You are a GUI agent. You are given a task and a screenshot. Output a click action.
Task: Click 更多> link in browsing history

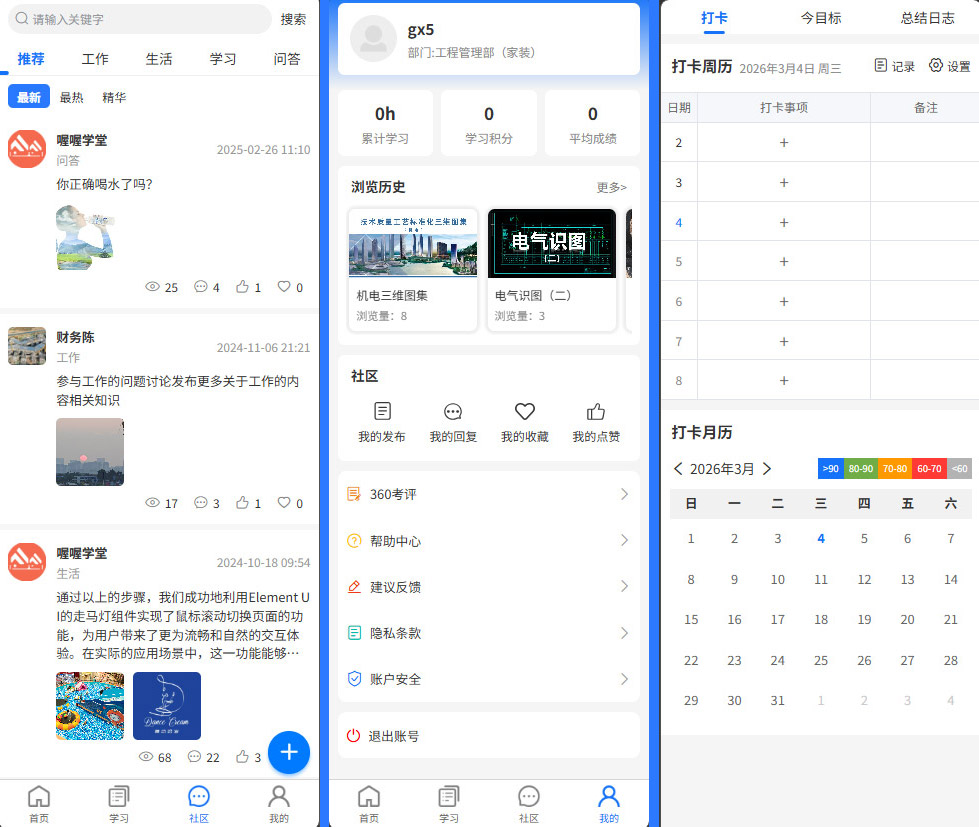[611, 187]
